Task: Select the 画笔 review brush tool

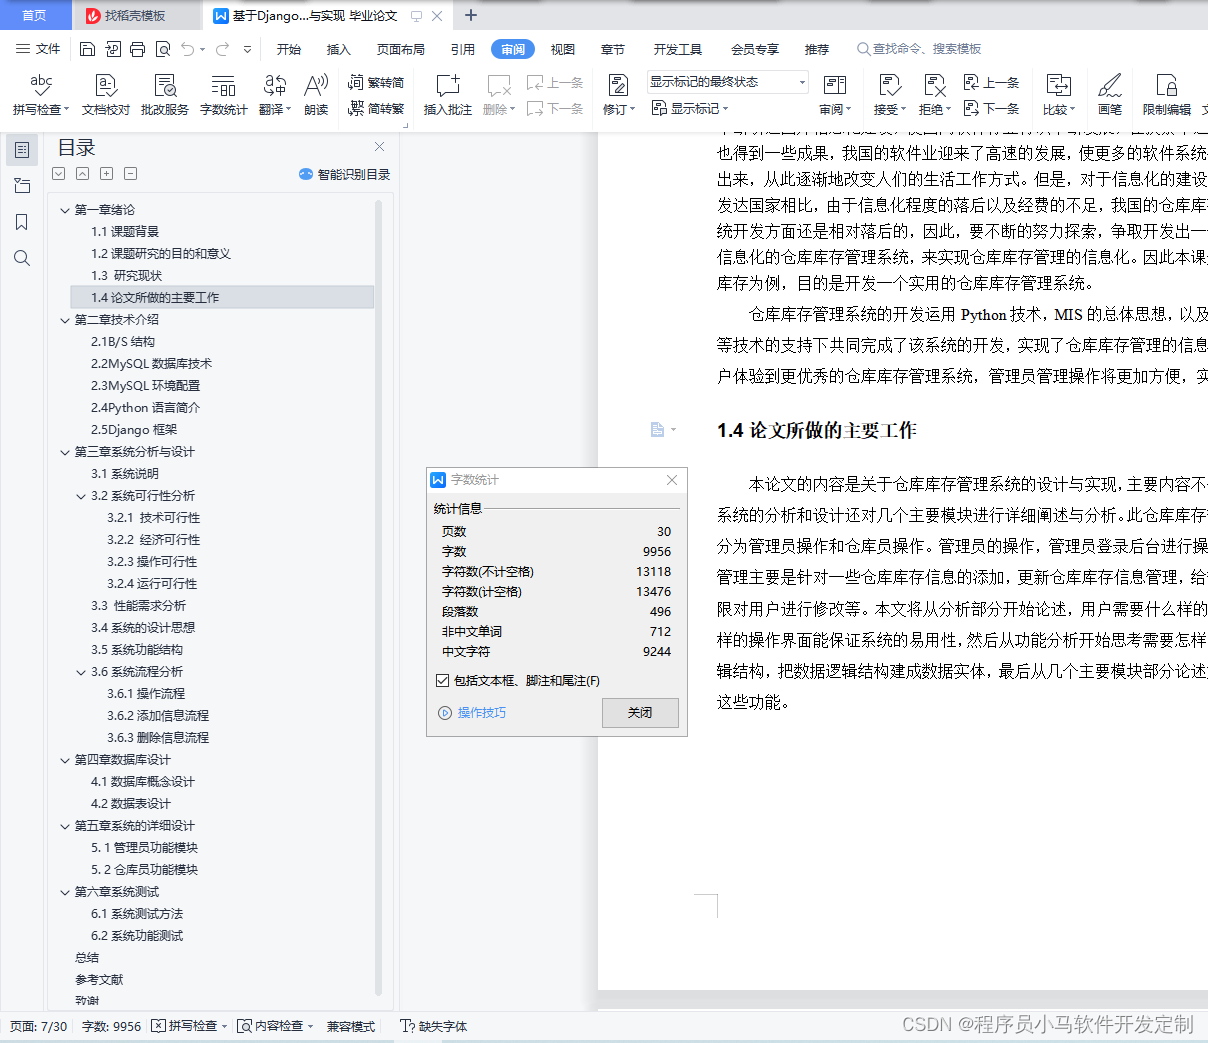Action: [x=1110, y=95]
